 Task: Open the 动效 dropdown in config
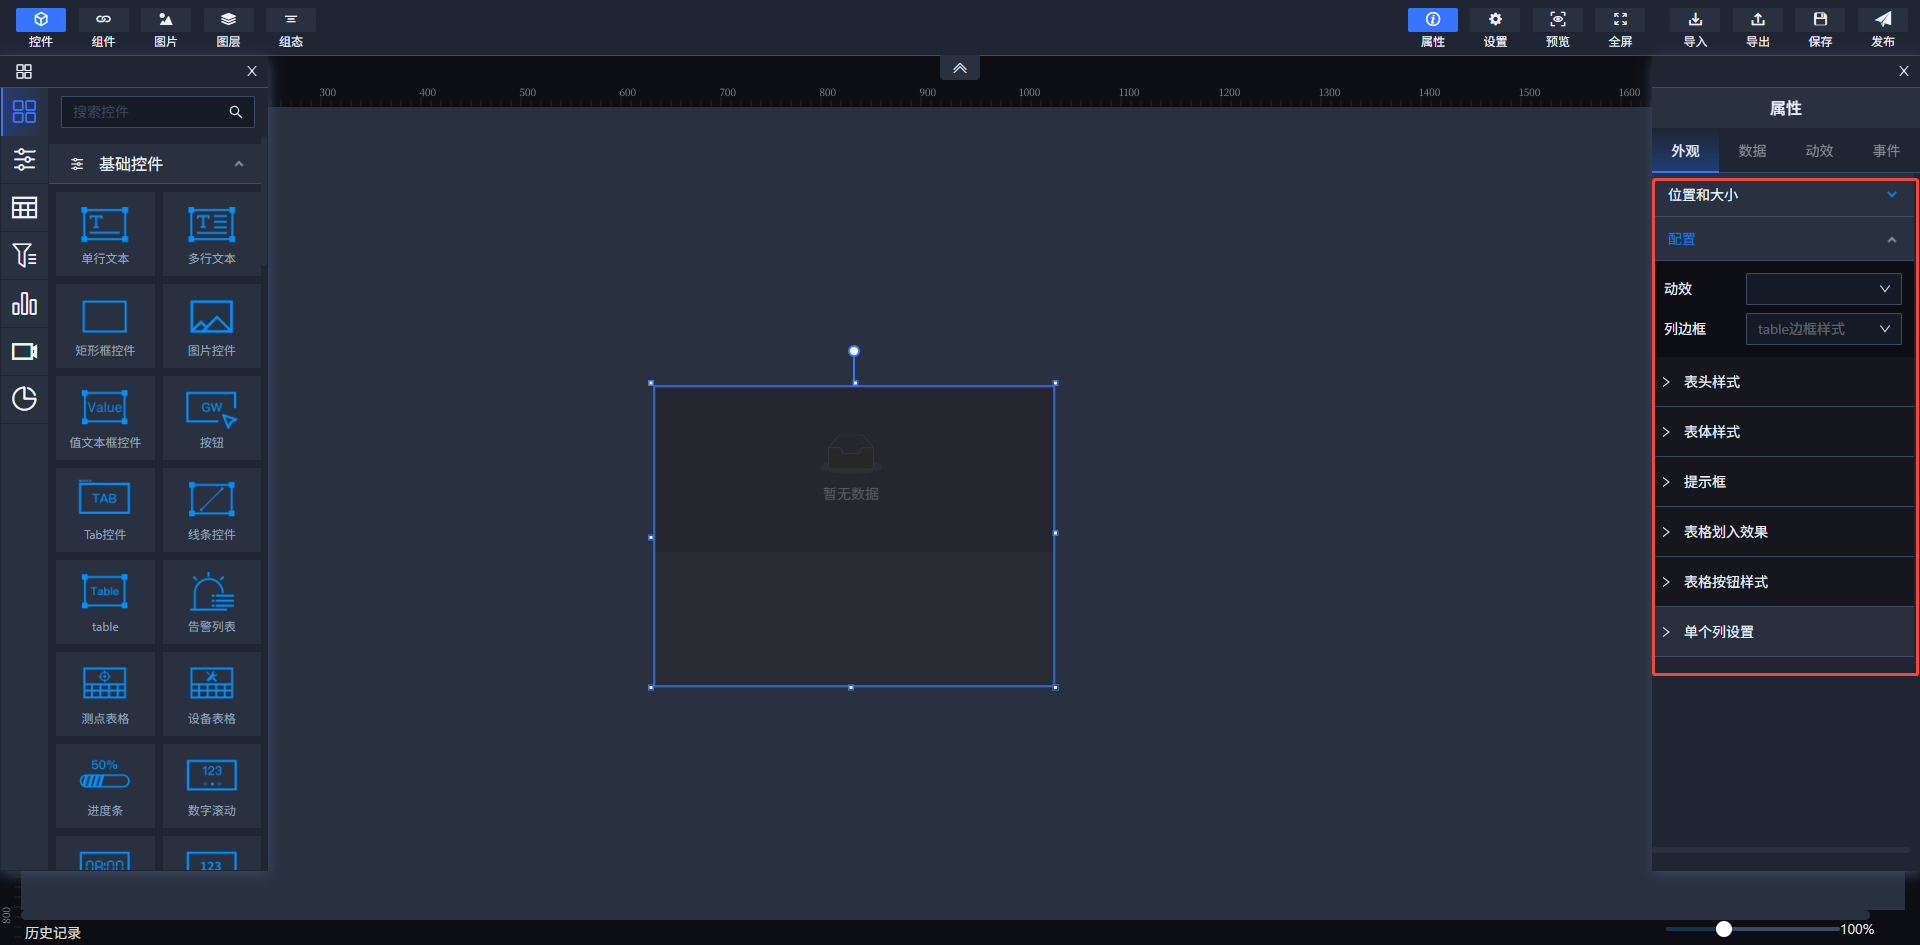[x=1823, y=289]
